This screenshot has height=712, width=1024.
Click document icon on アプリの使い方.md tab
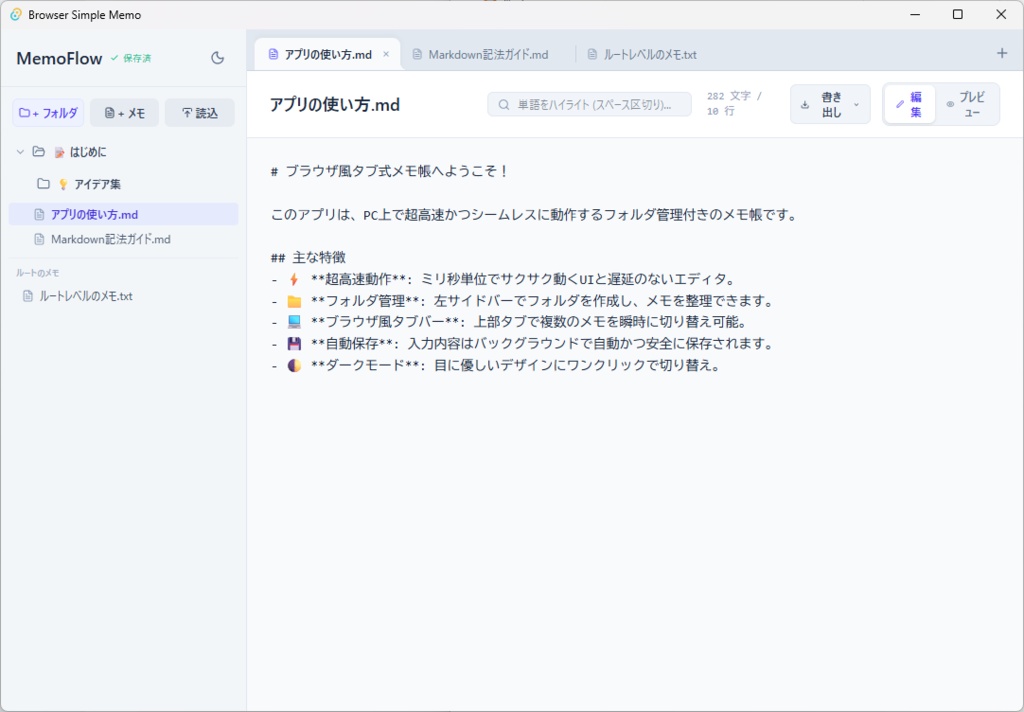273,54
